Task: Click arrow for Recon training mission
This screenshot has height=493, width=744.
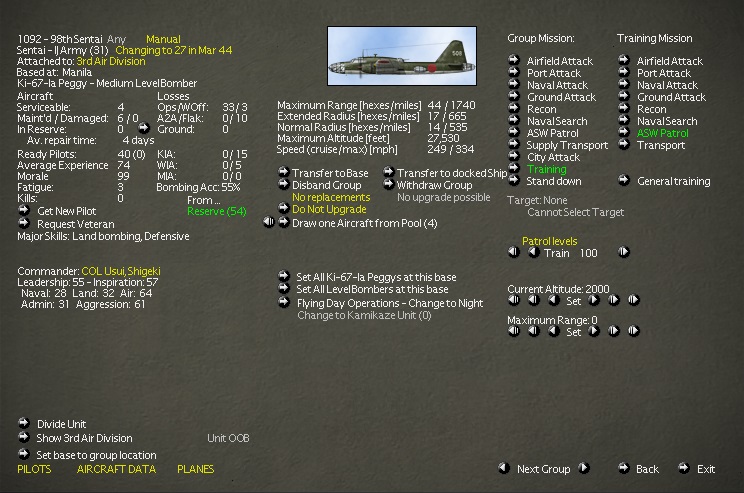Action: [624, 108]
